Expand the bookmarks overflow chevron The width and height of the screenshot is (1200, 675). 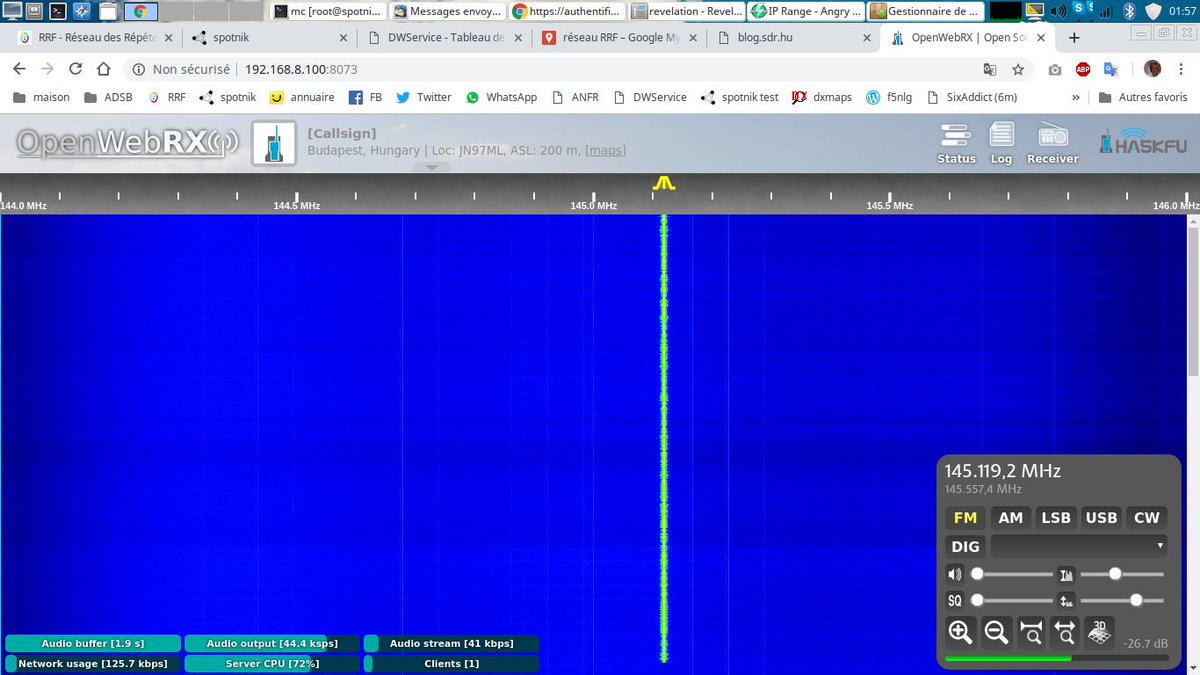point(1075,97)
